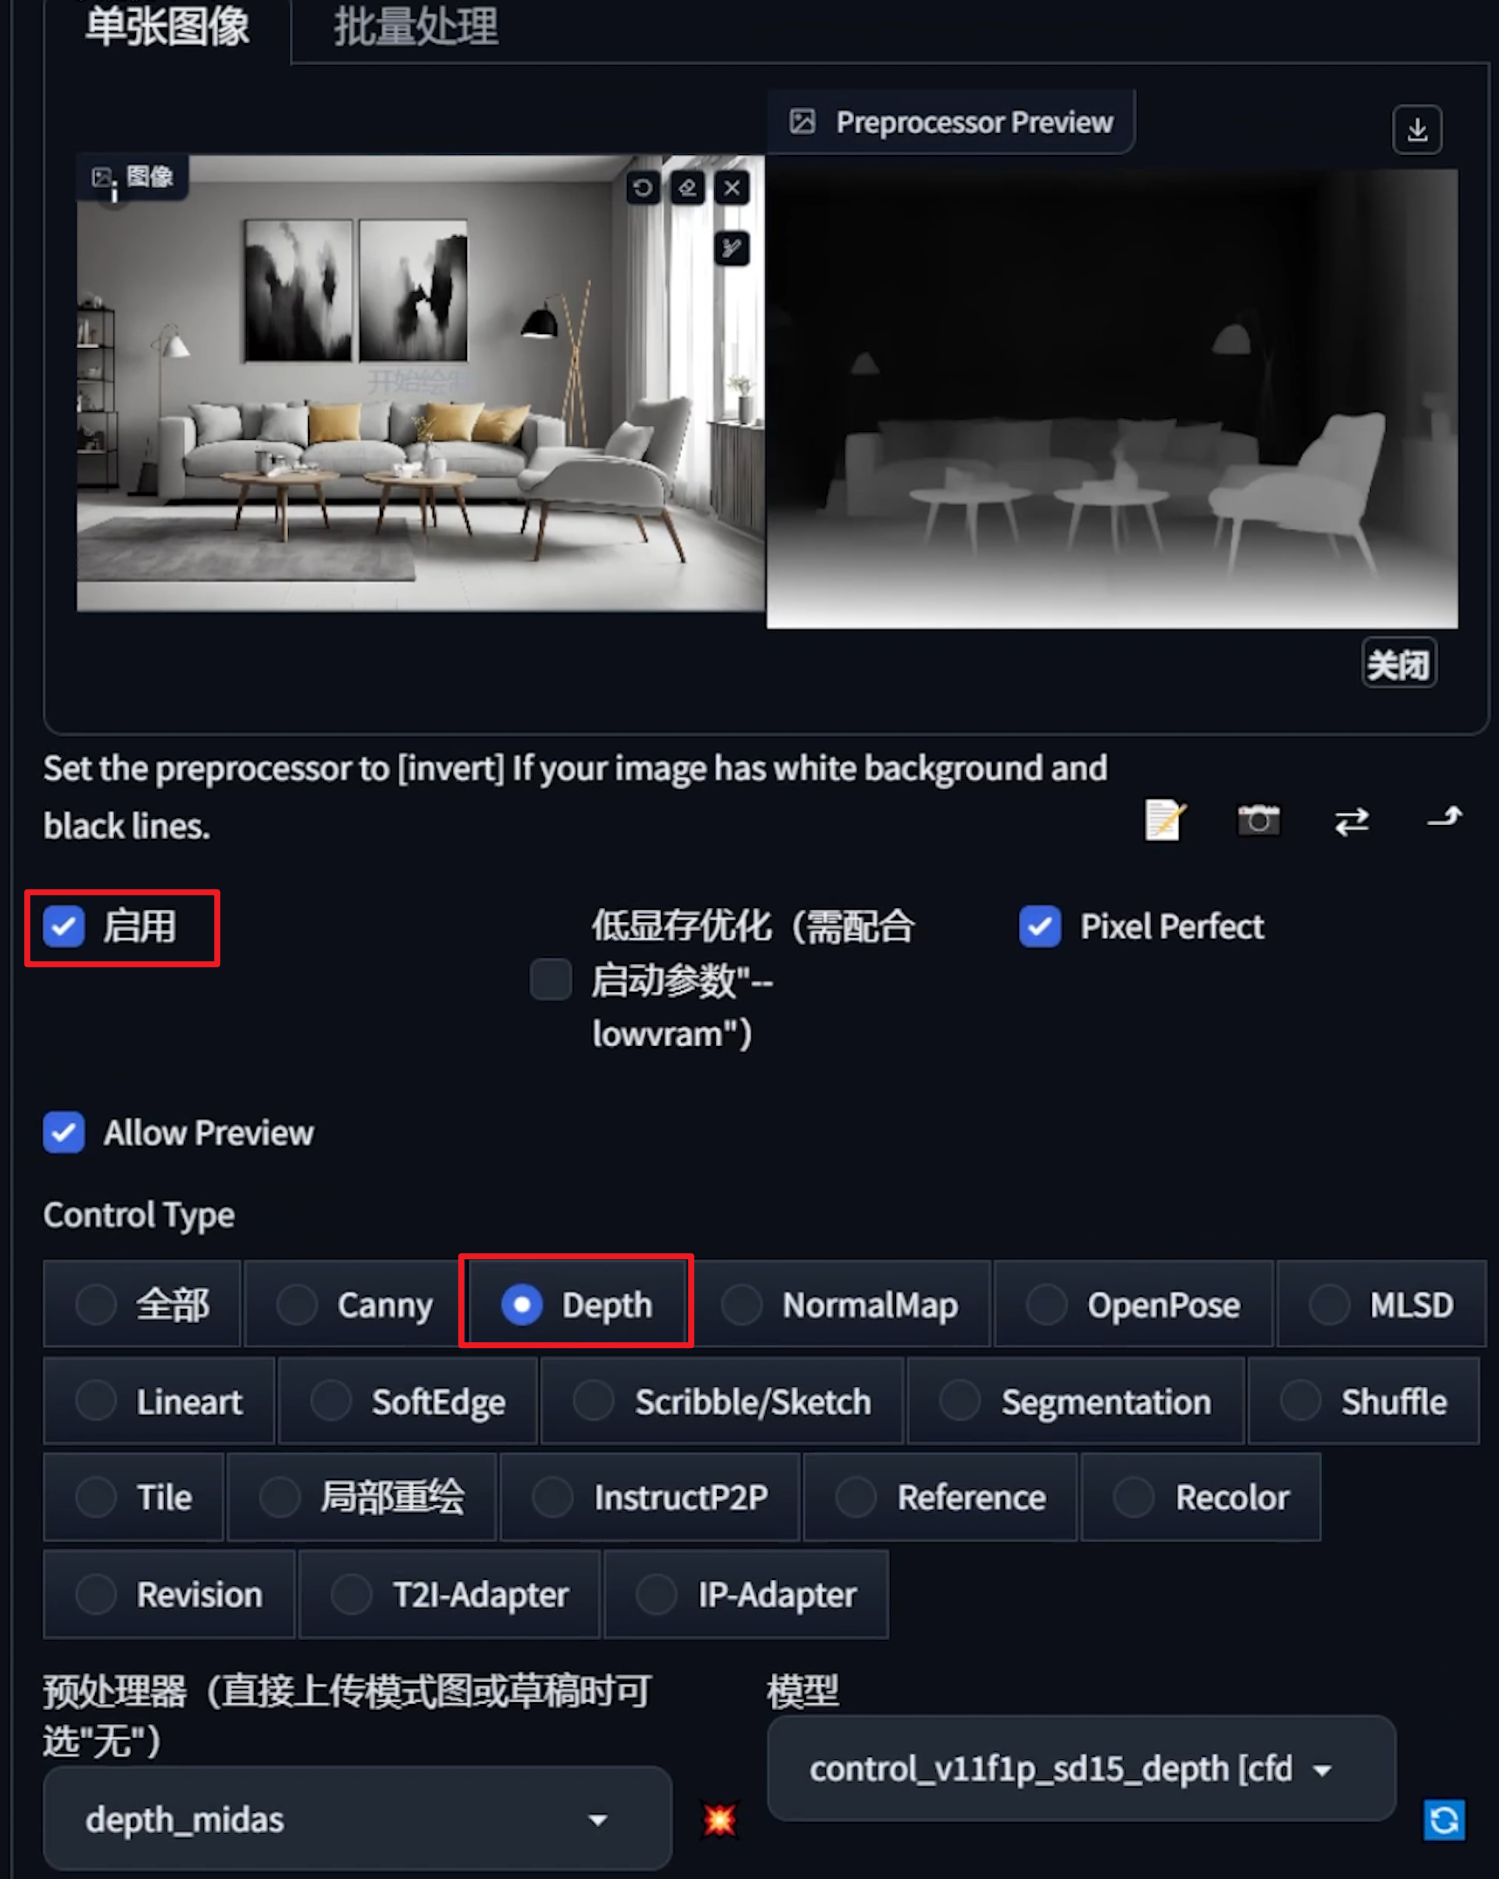The width and height of the screenshot is (1499, 1879).
Task: Run preprocessor with the explosion icon
Action: 719,1819
